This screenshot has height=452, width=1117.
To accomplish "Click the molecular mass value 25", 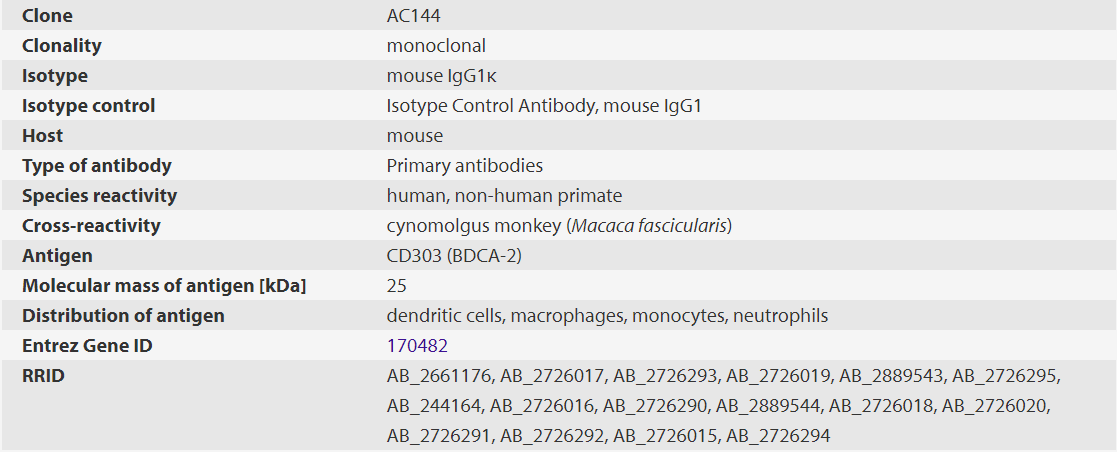I will pyautogui.click(x=397, y=286).
